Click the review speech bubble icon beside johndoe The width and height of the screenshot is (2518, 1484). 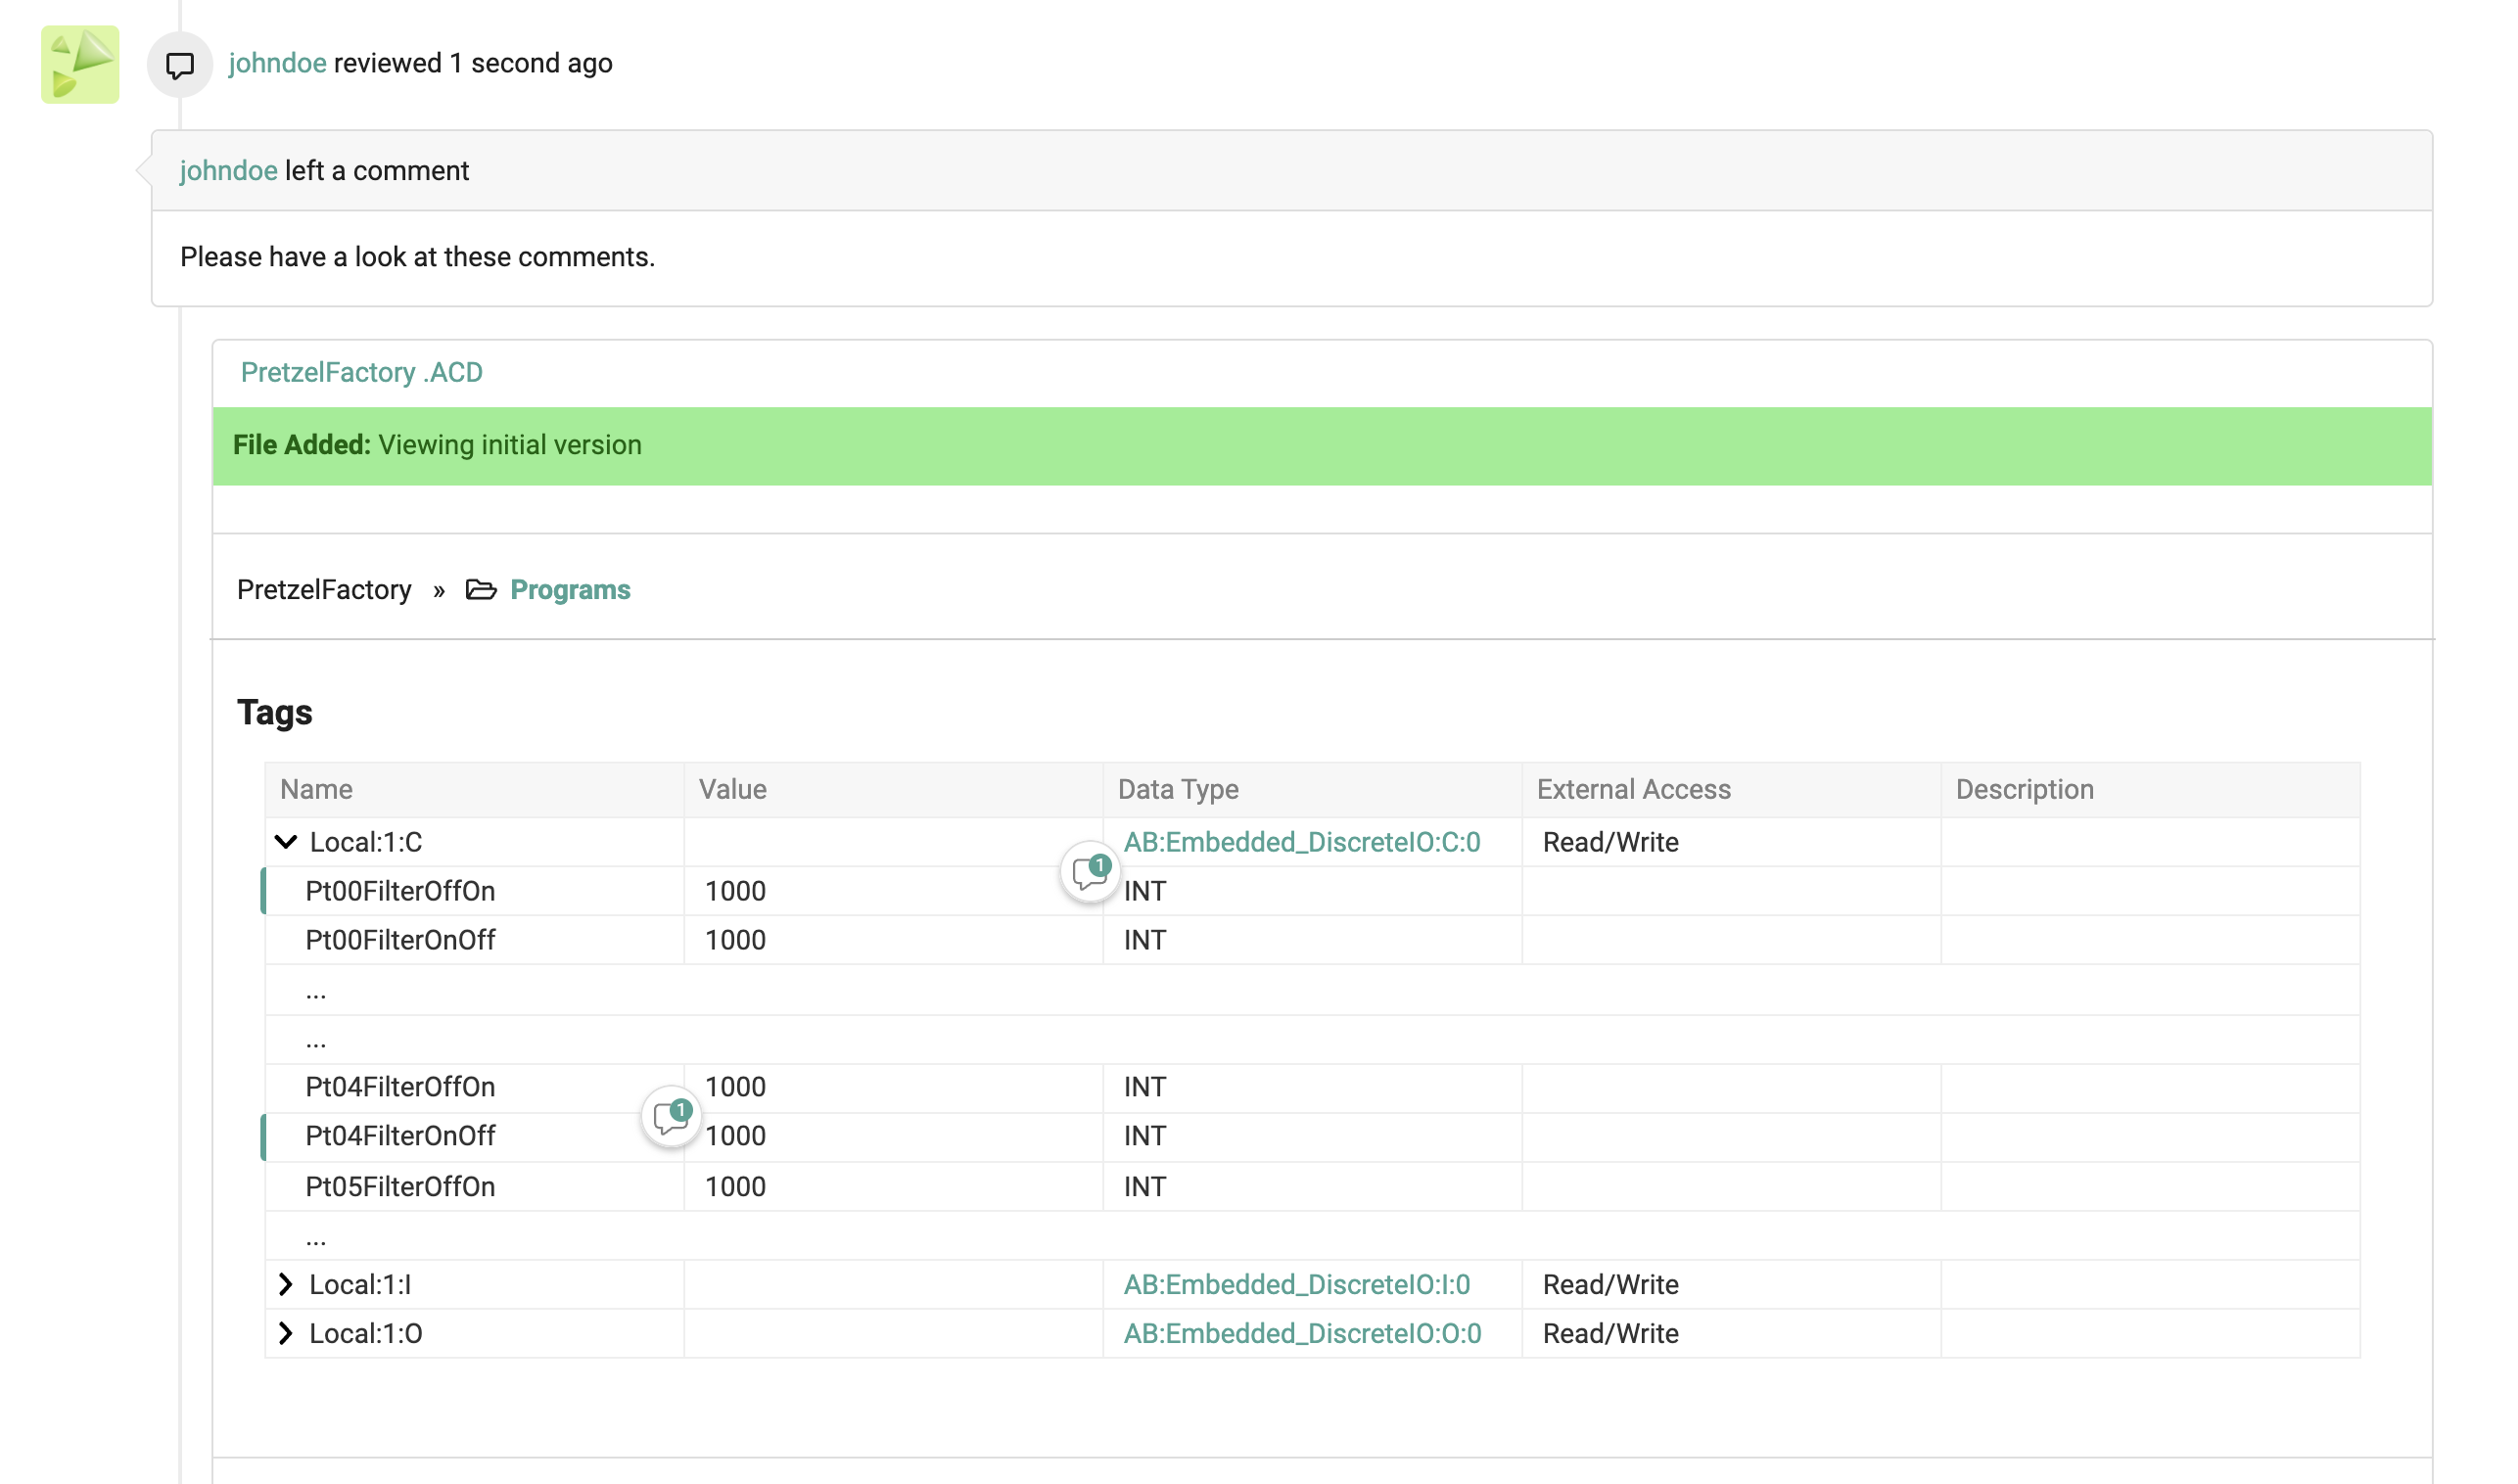(x=179, y=66)
